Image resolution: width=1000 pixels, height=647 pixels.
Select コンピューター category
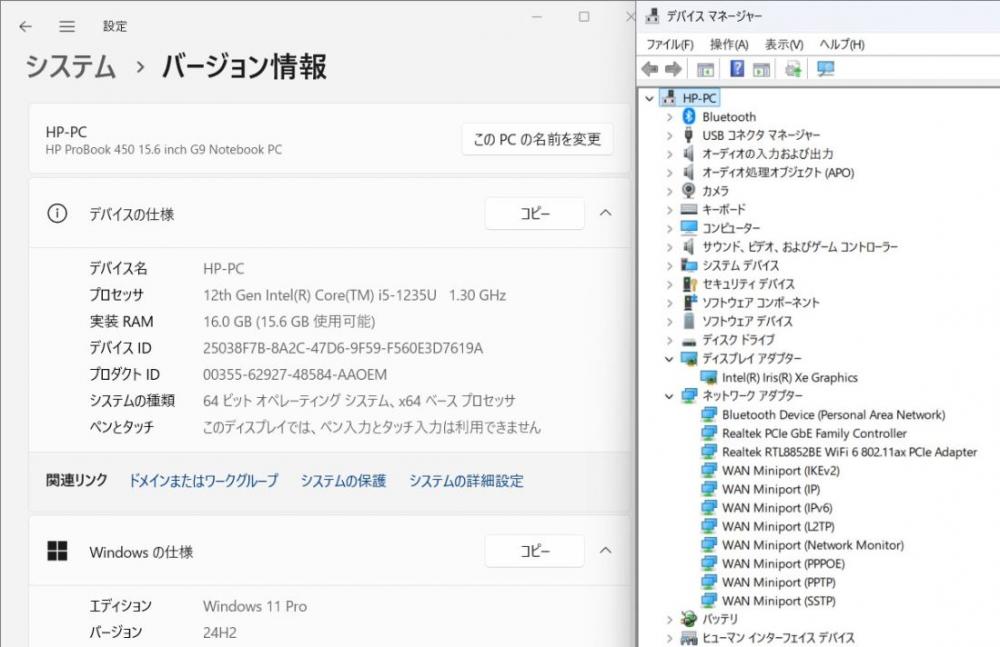tap(731, 228)
